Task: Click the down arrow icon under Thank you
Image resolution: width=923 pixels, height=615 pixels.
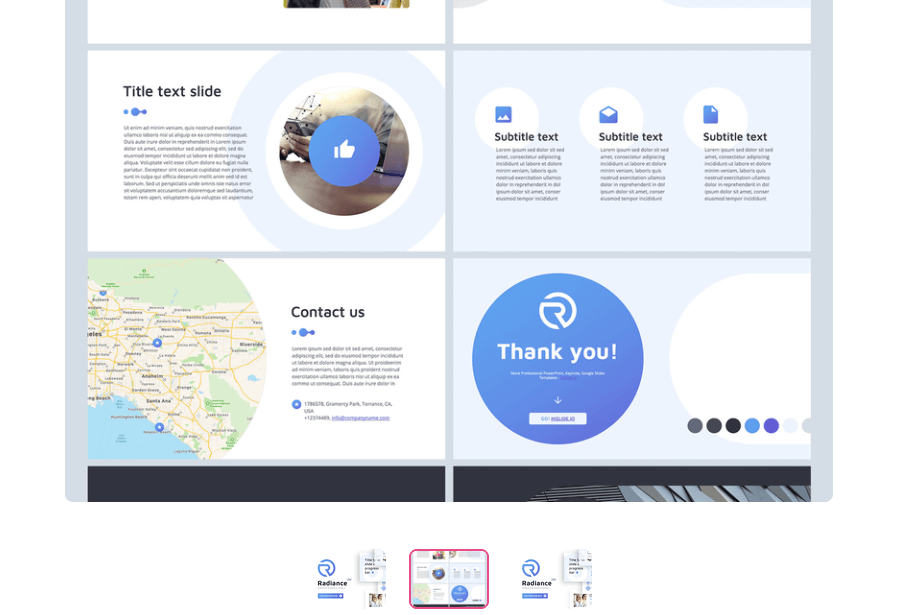Action: tap(558, 400)
